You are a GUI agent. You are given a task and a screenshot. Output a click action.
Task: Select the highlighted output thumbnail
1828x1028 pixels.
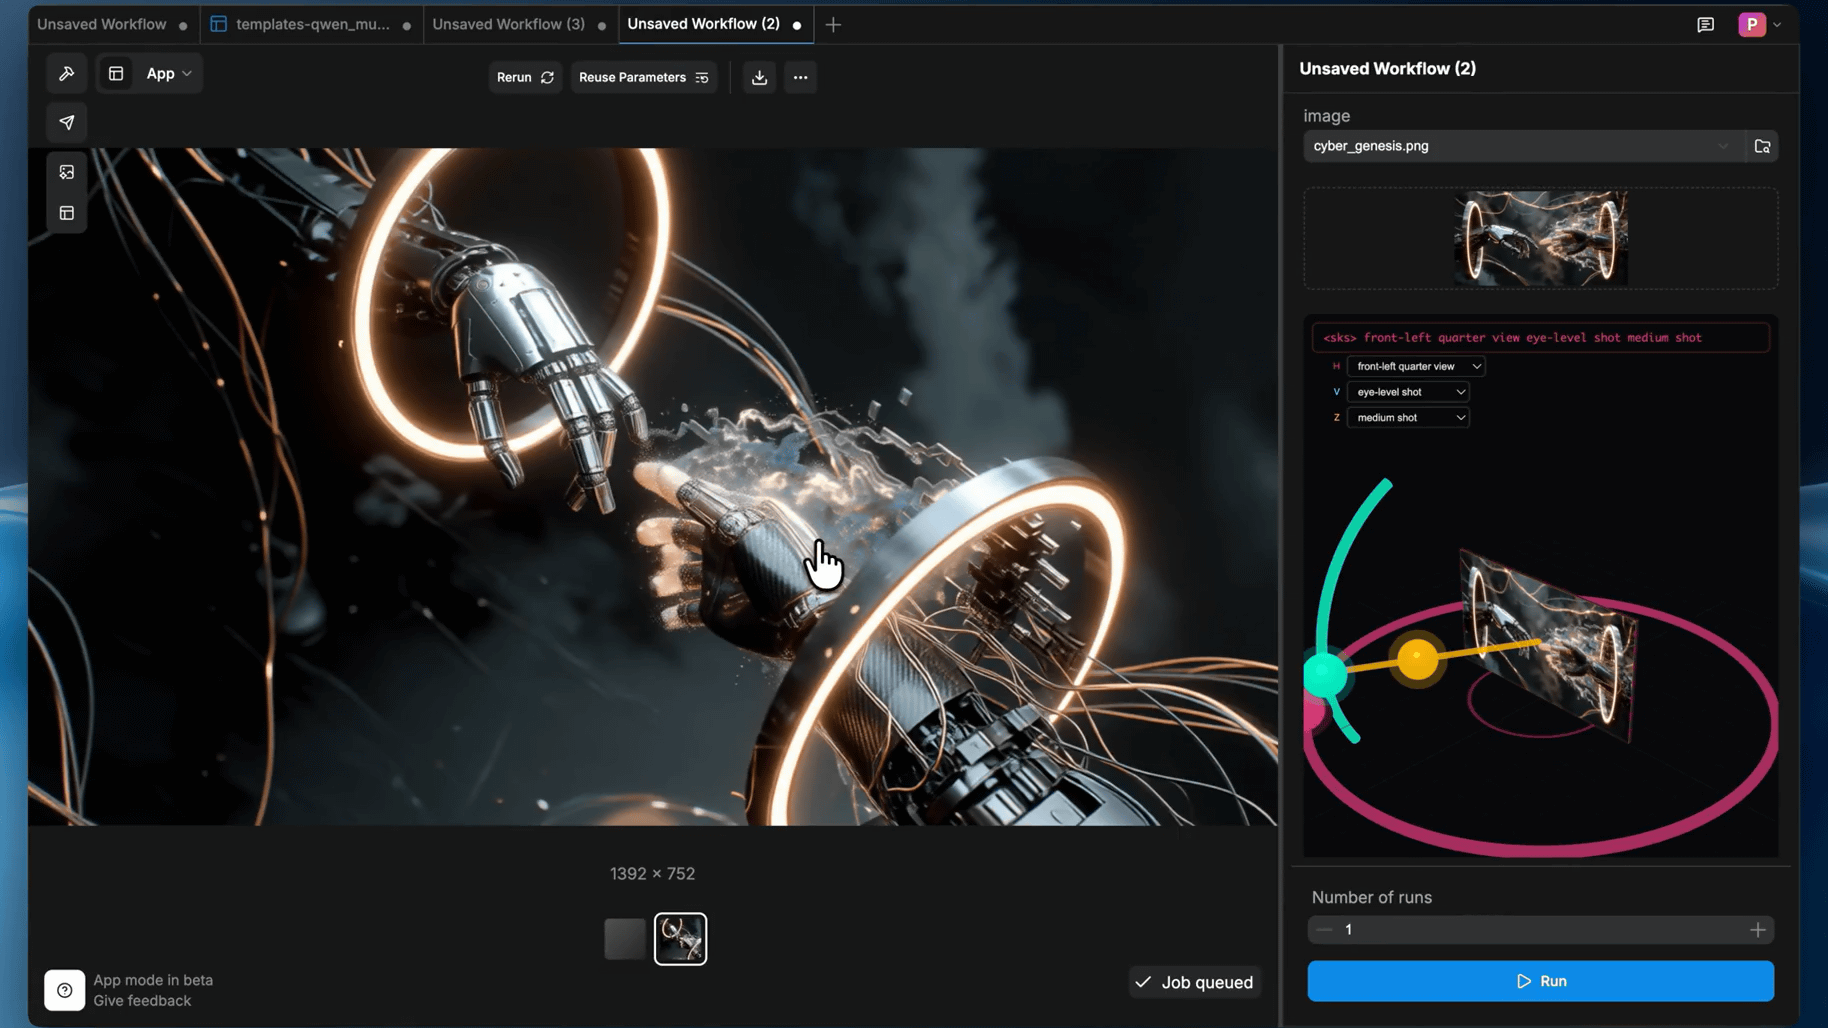[680, 939]
